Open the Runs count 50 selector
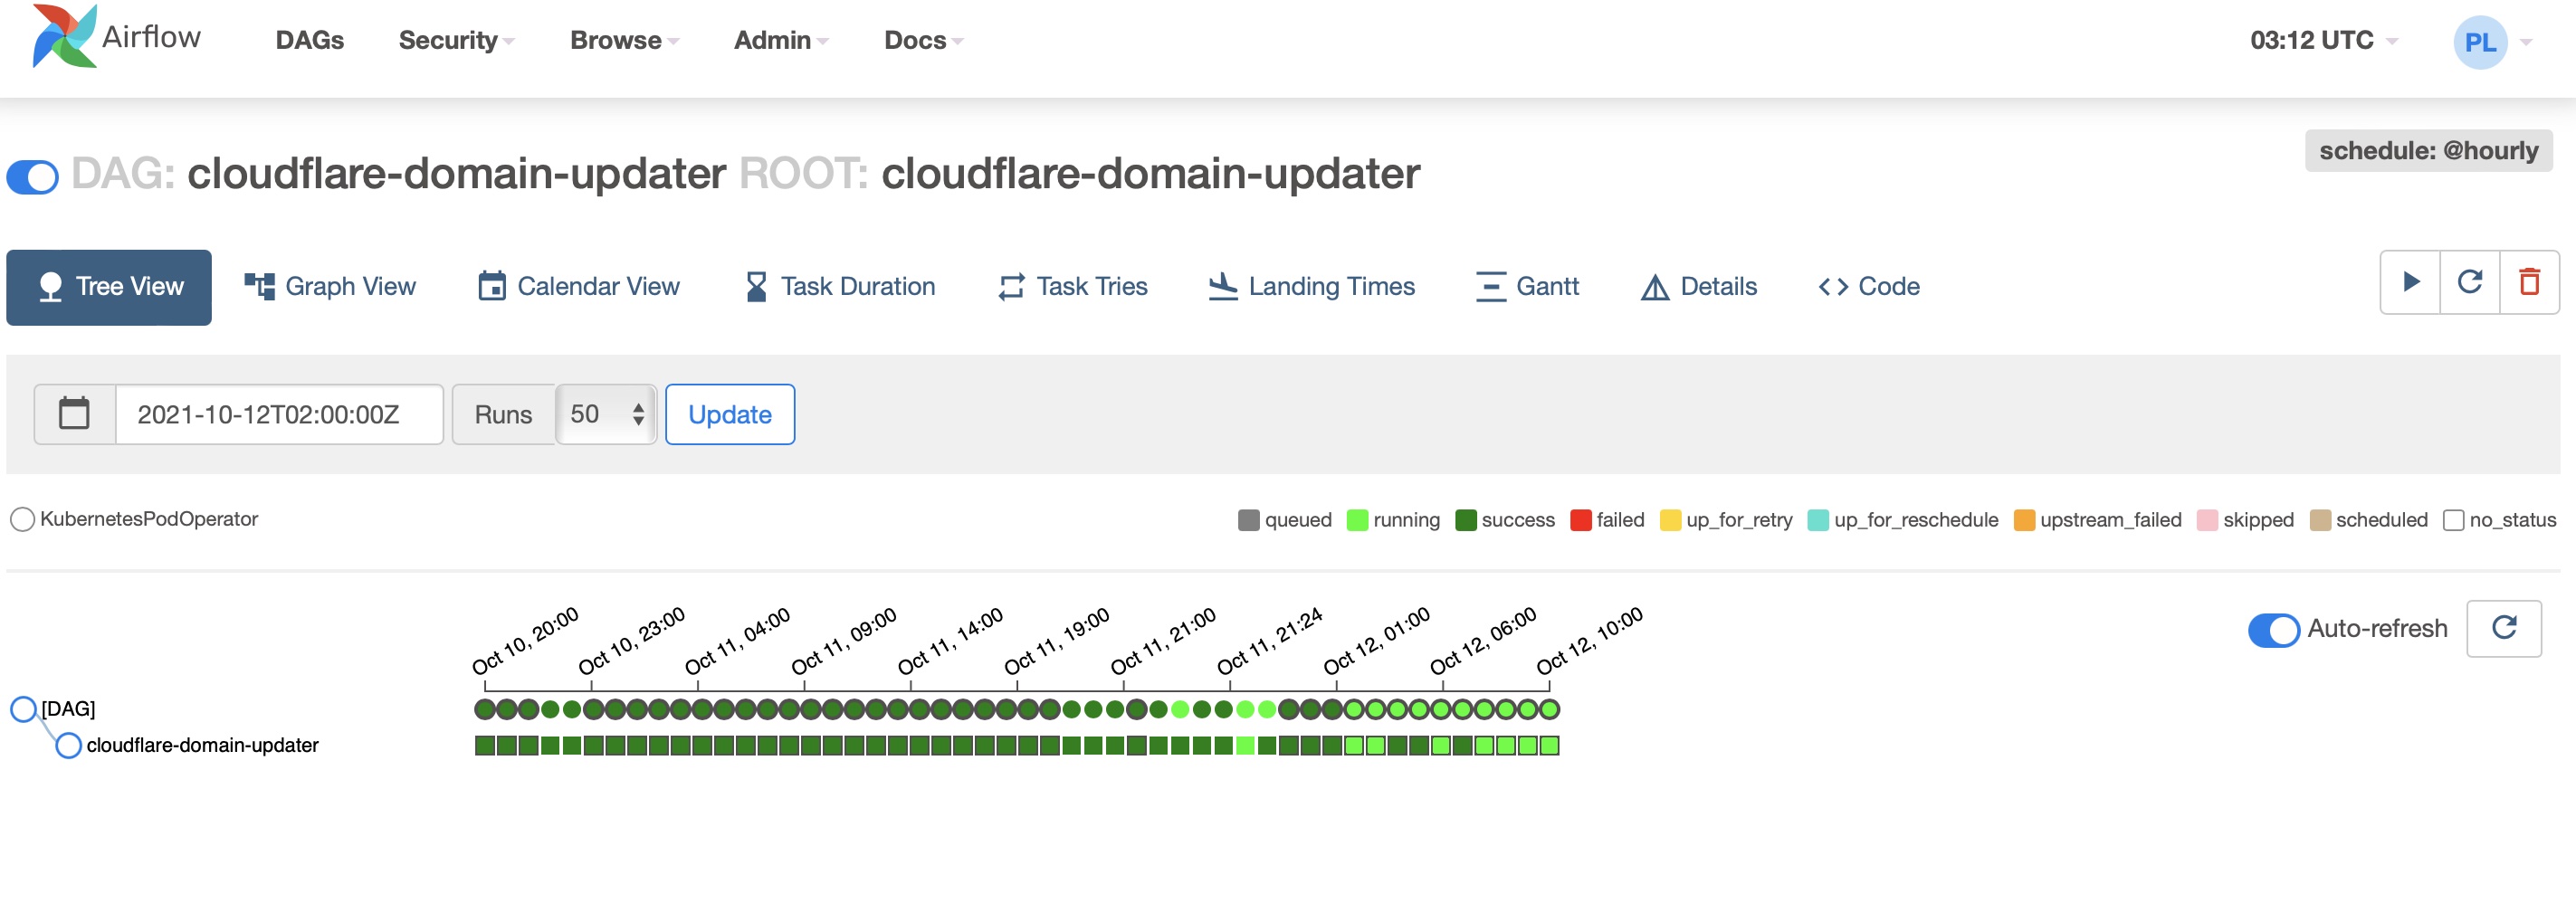The image size is (2576, 903). tap(606, 414)
